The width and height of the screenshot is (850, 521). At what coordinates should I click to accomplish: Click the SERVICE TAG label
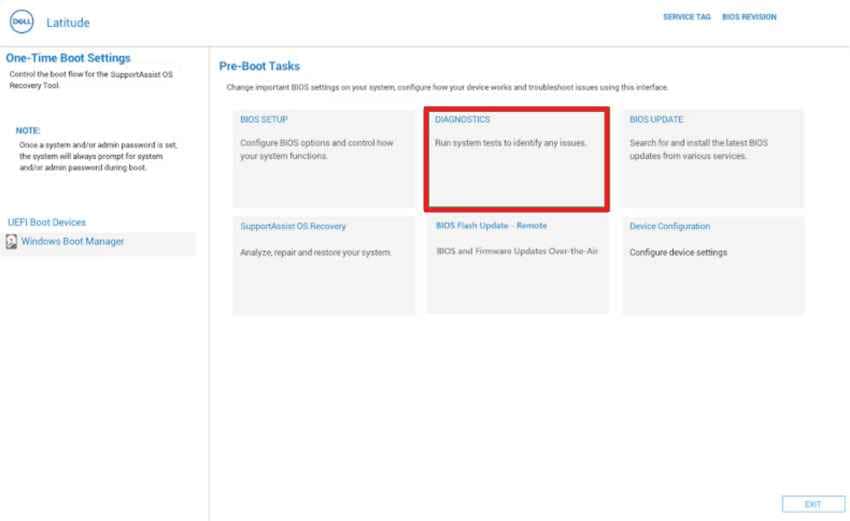click(x=687, y=17)
